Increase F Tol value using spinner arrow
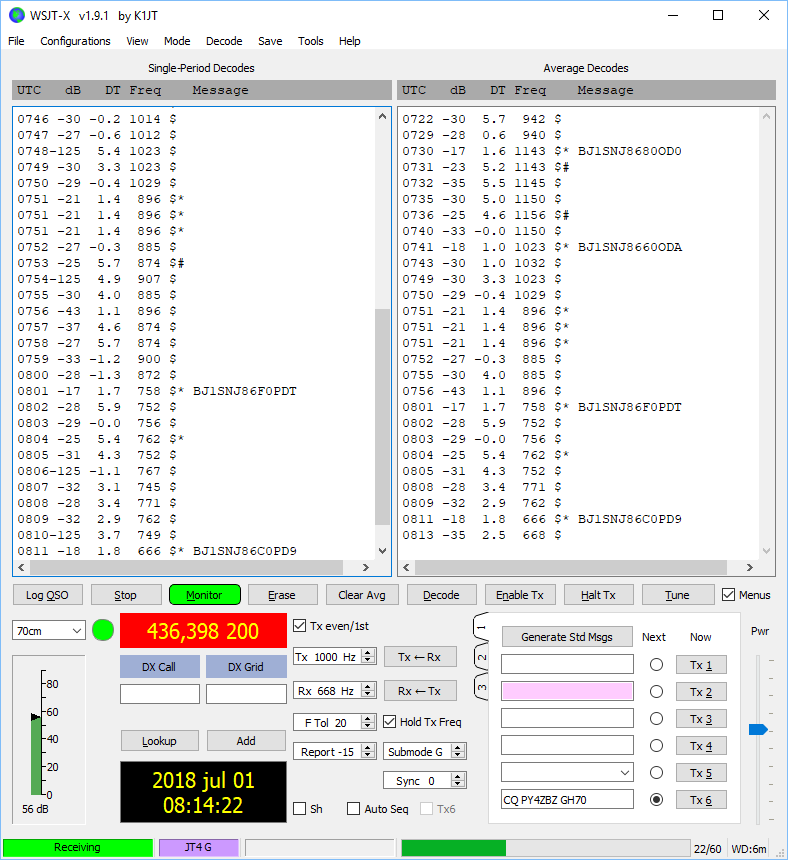The height and width of the screenshot is (860, 788). point(368,718)
